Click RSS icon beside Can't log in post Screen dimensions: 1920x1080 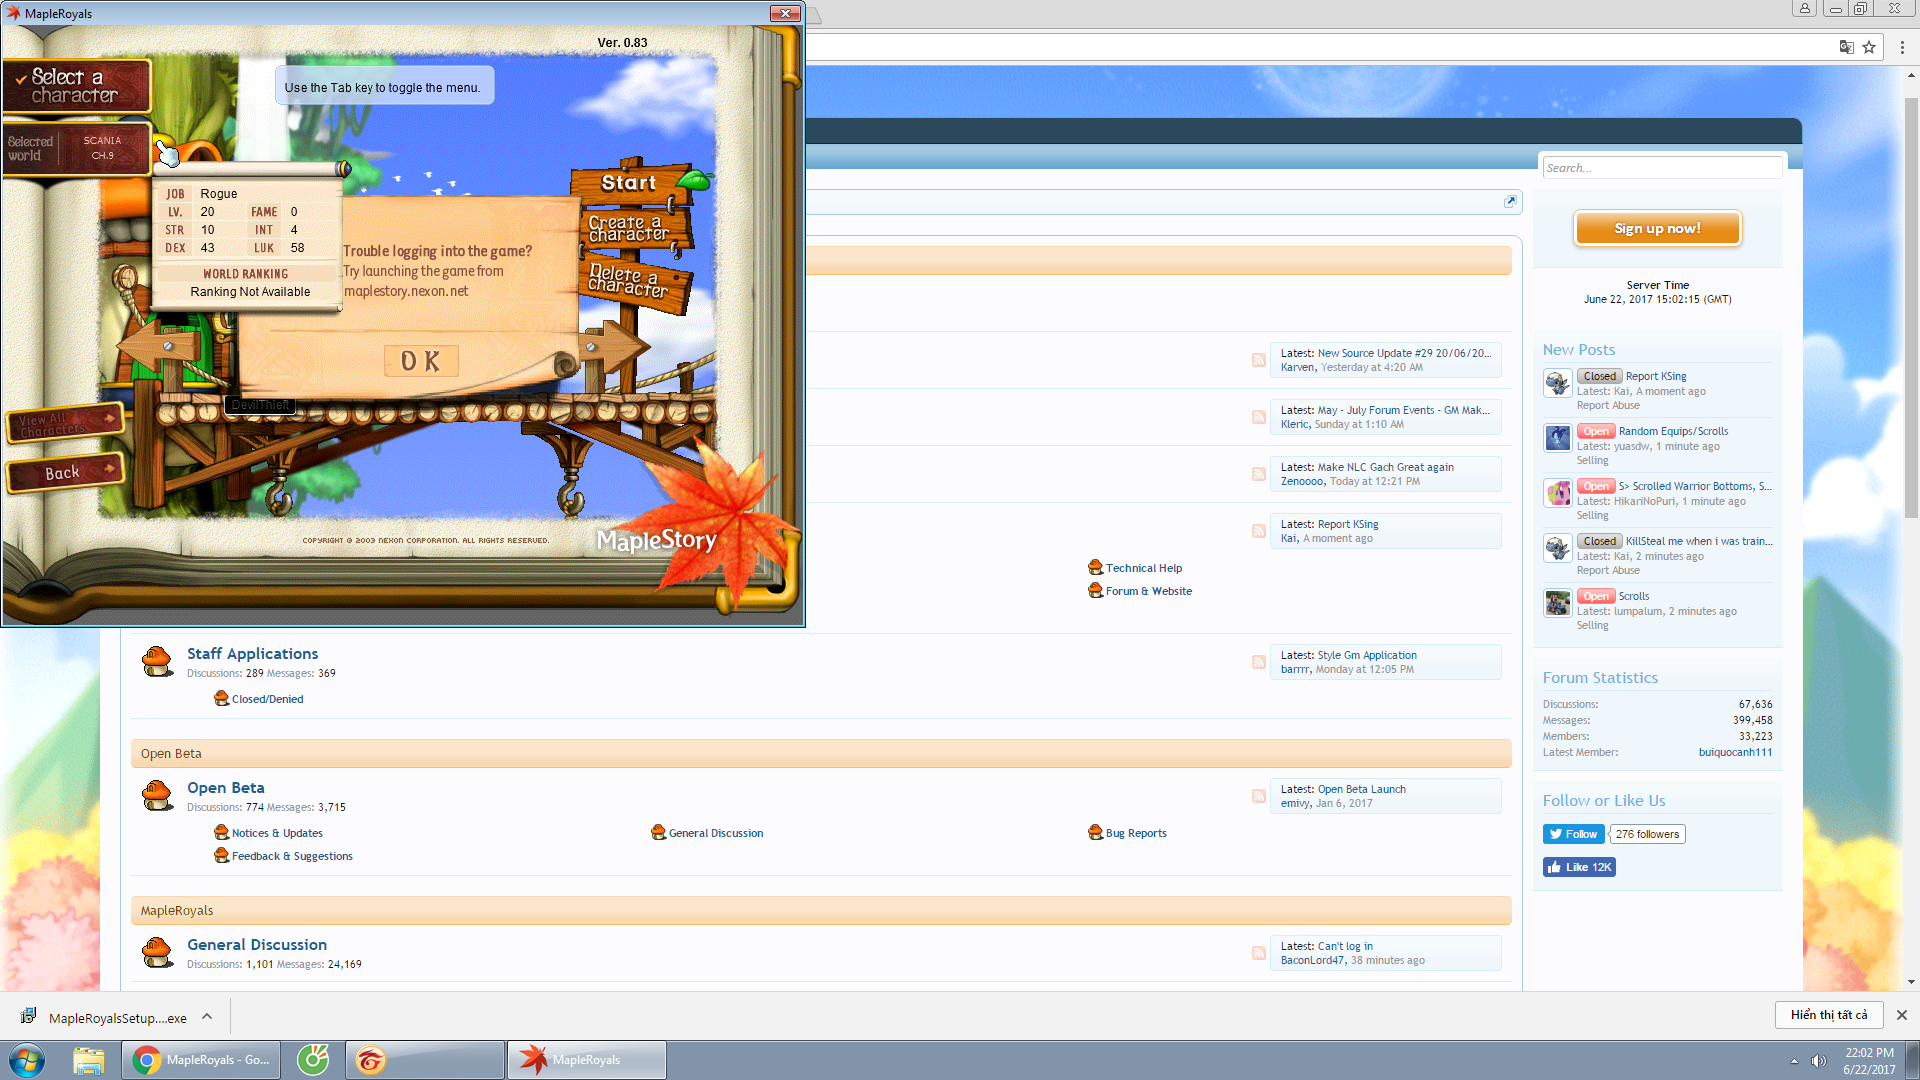pos(1258,953)
